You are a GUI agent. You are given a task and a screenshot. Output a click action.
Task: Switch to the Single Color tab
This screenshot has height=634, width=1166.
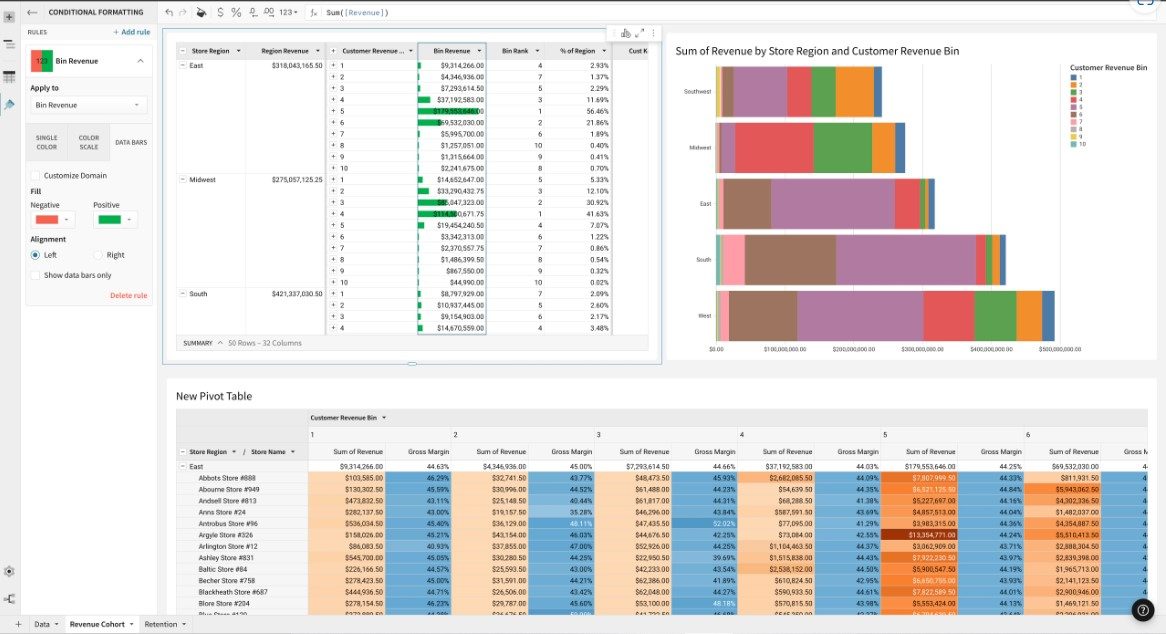point(46,143)
